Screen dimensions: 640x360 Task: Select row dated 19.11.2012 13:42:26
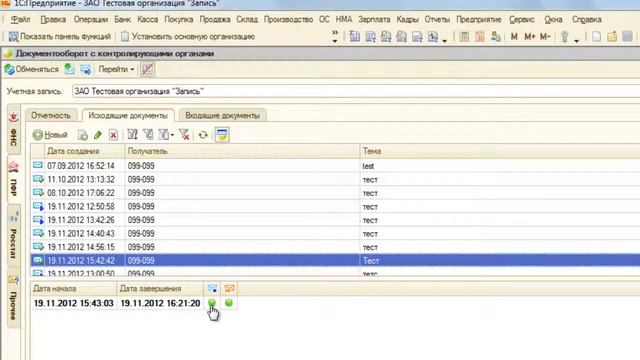(x=336, y=220)
